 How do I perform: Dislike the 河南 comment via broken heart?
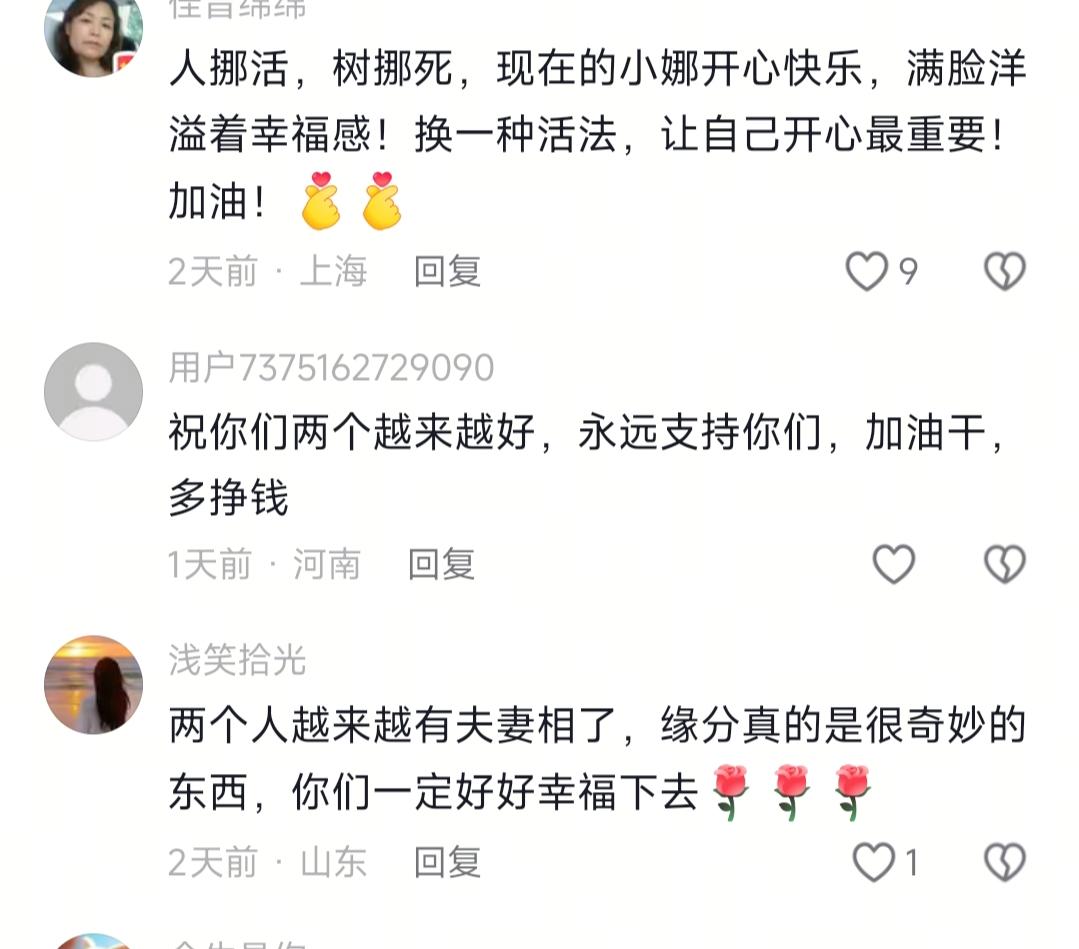pos(1005,564)
